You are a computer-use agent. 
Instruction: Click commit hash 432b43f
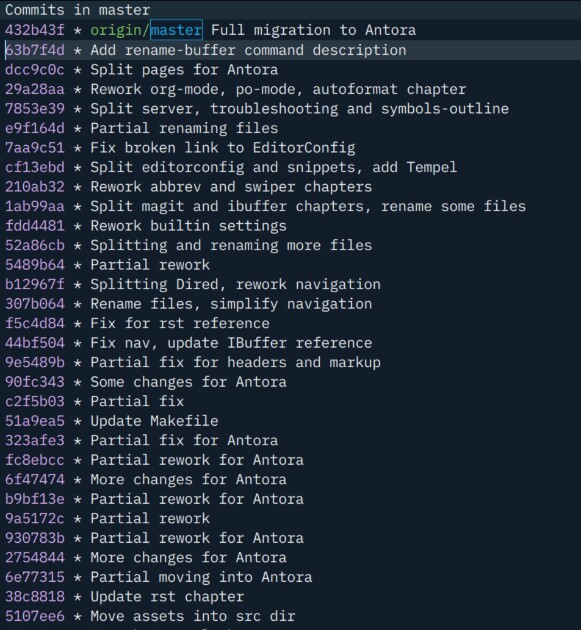click(35, 30)
